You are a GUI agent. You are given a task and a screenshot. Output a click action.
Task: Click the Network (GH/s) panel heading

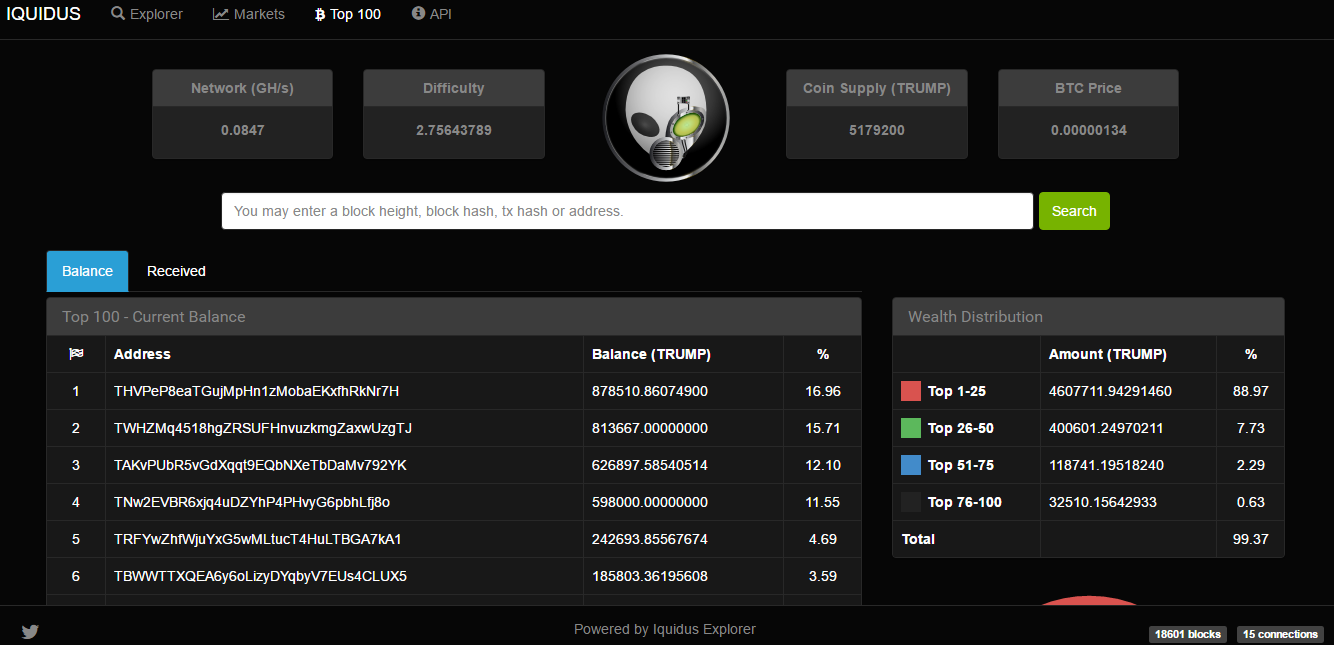coord(243,88)
